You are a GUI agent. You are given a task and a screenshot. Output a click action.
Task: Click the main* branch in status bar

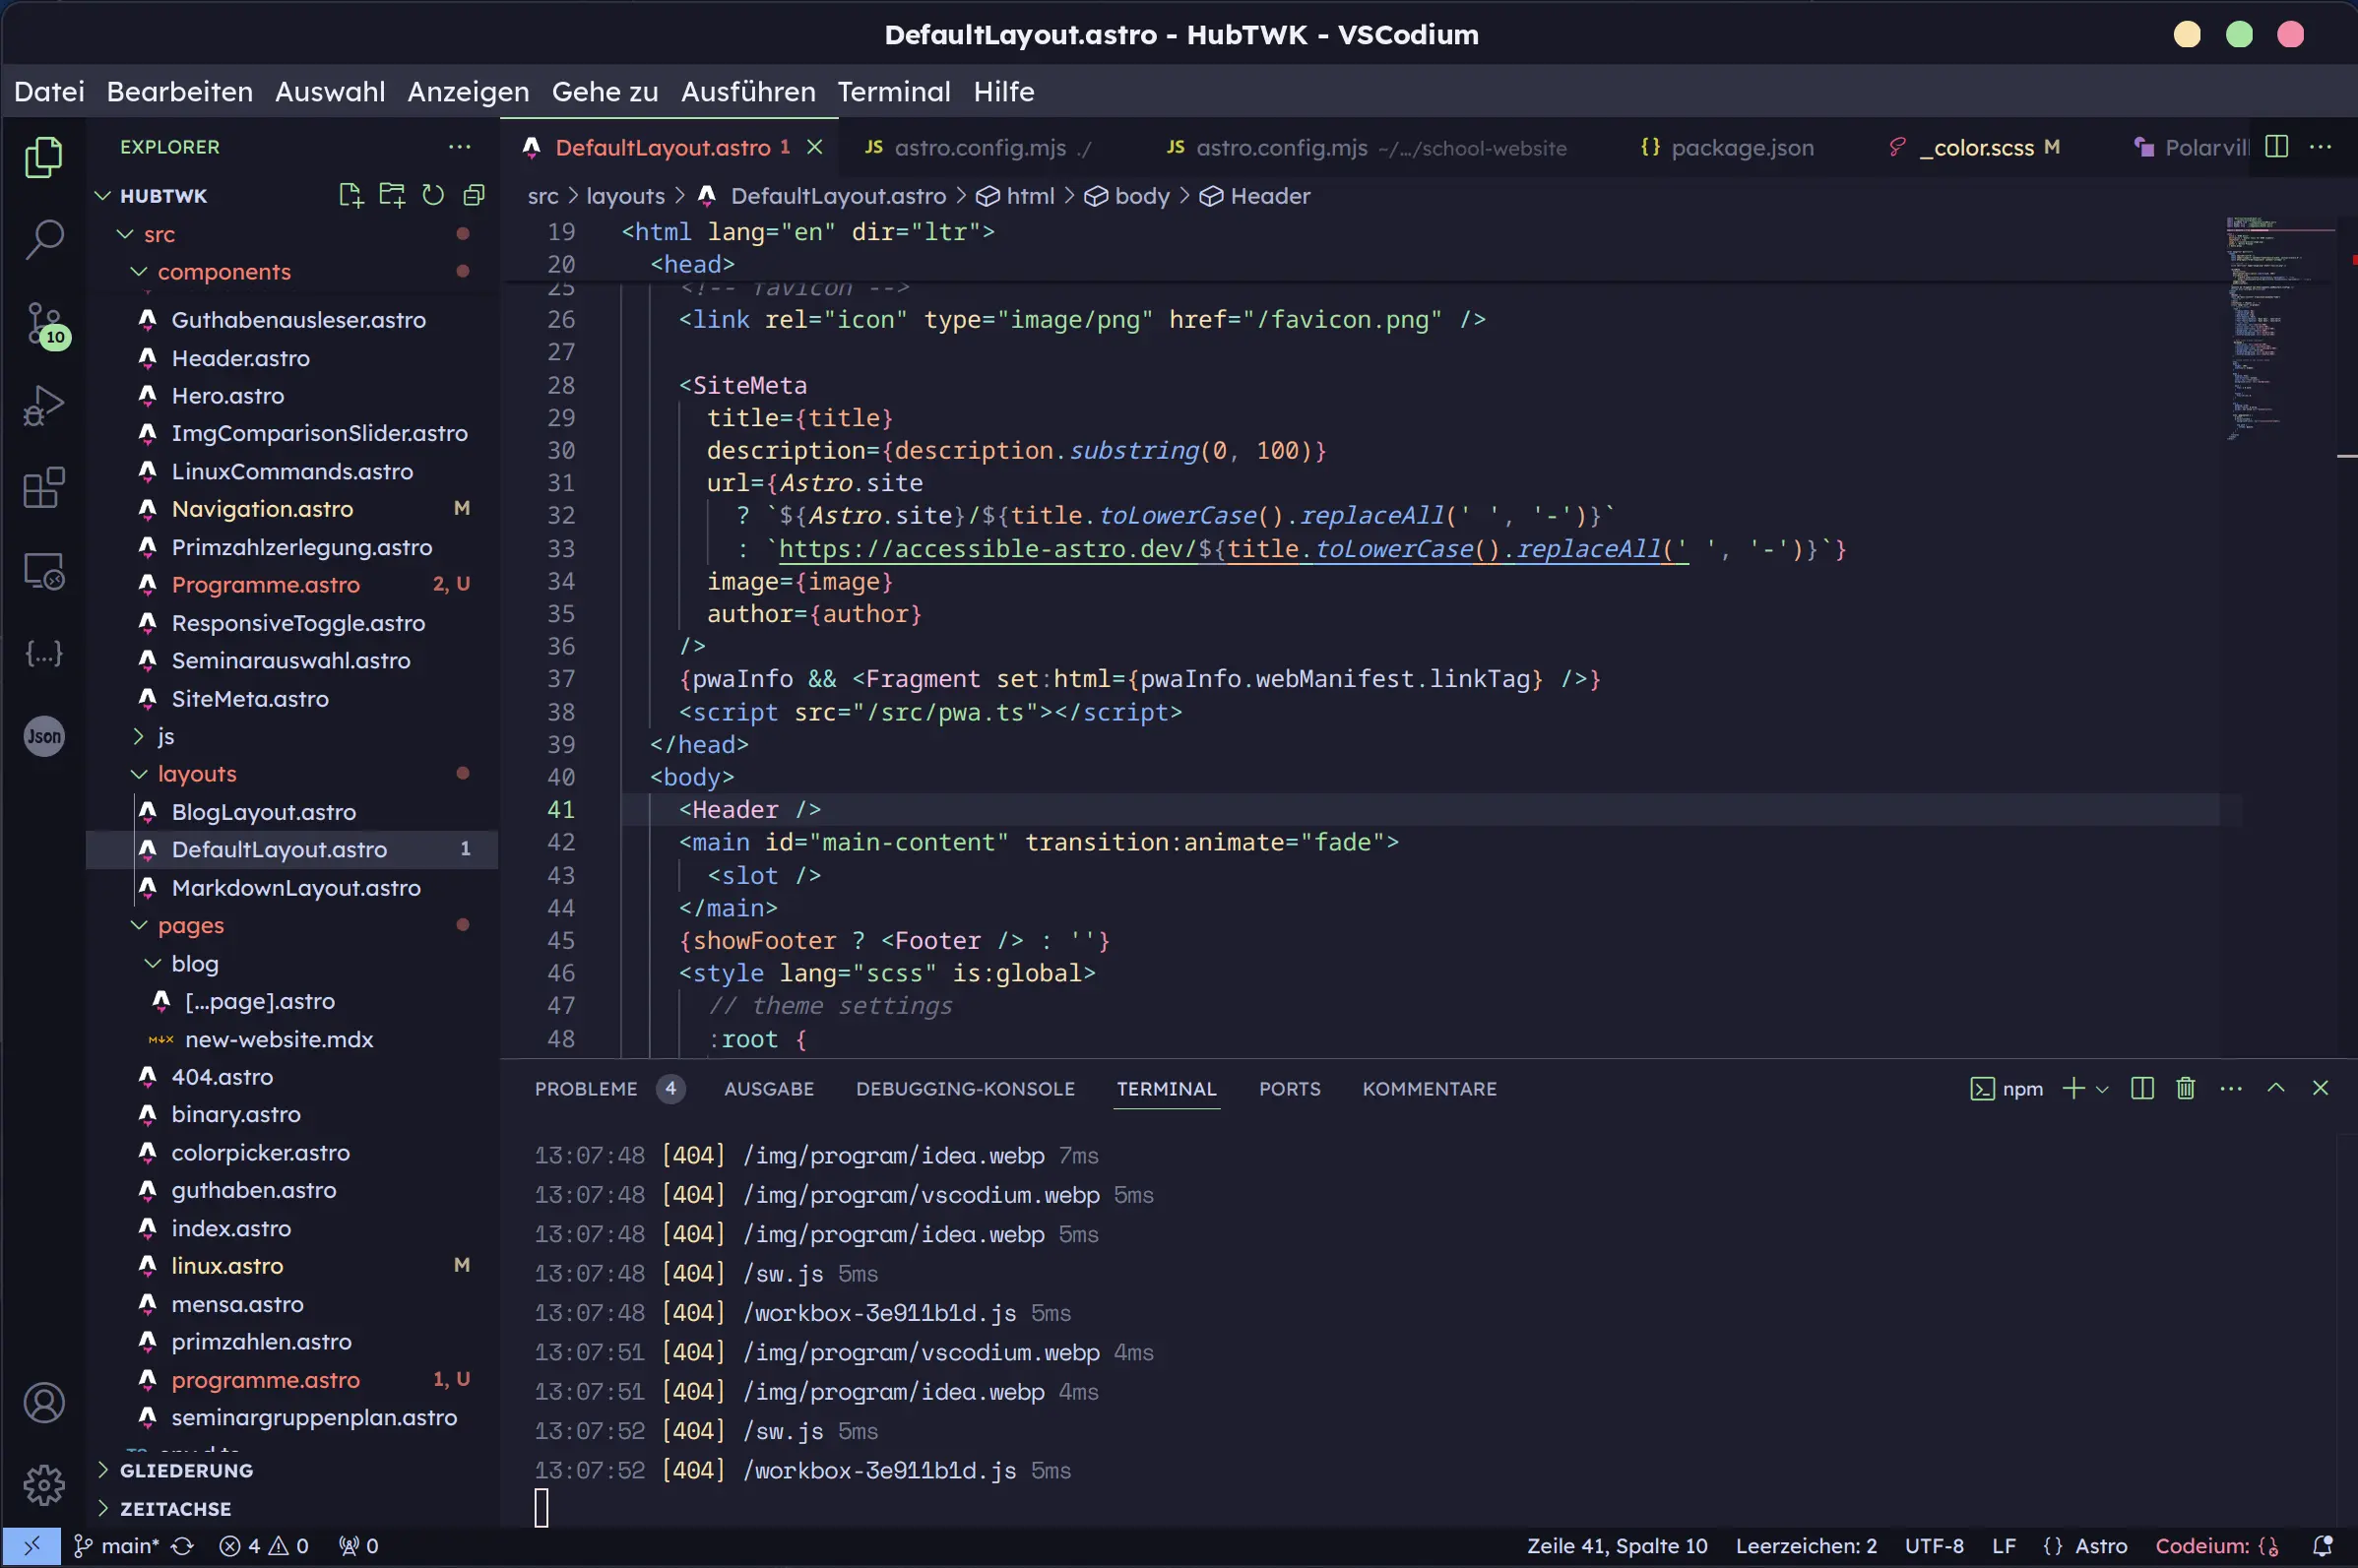tap(118, 1546)
